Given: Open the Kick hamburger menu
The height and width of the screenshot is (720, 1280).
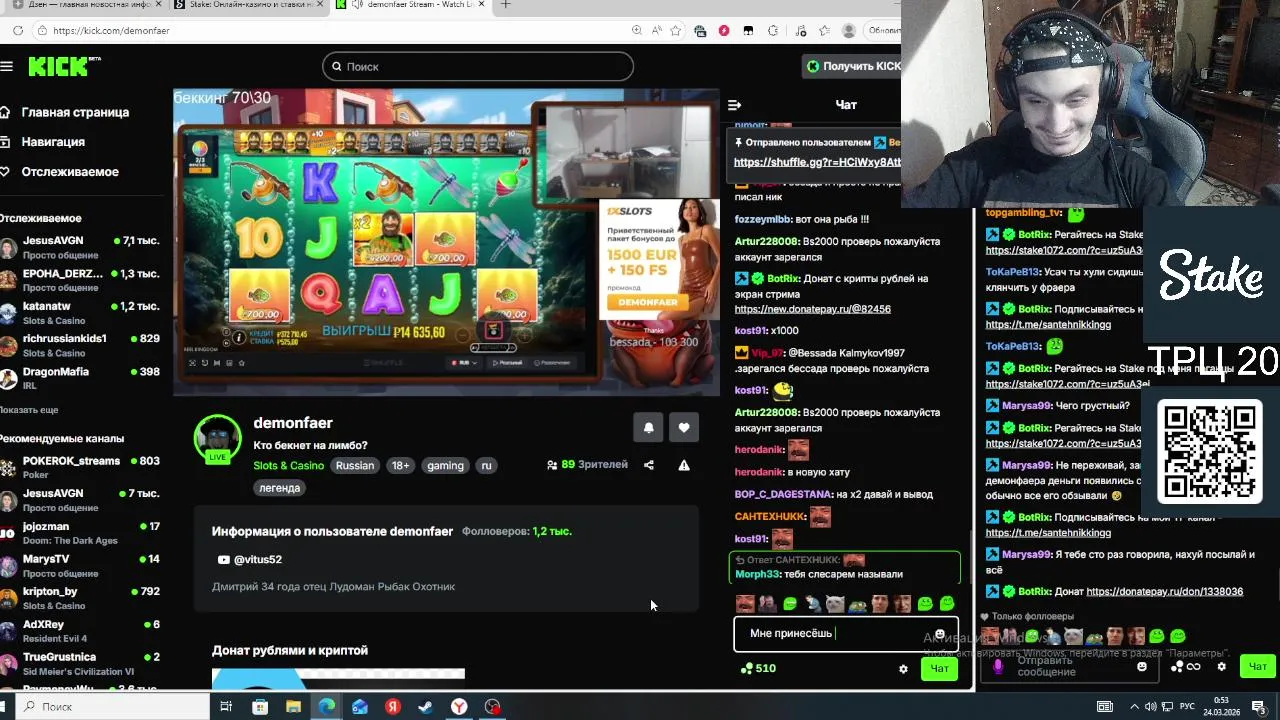Looking at the screenshot, I should [7, 66].
